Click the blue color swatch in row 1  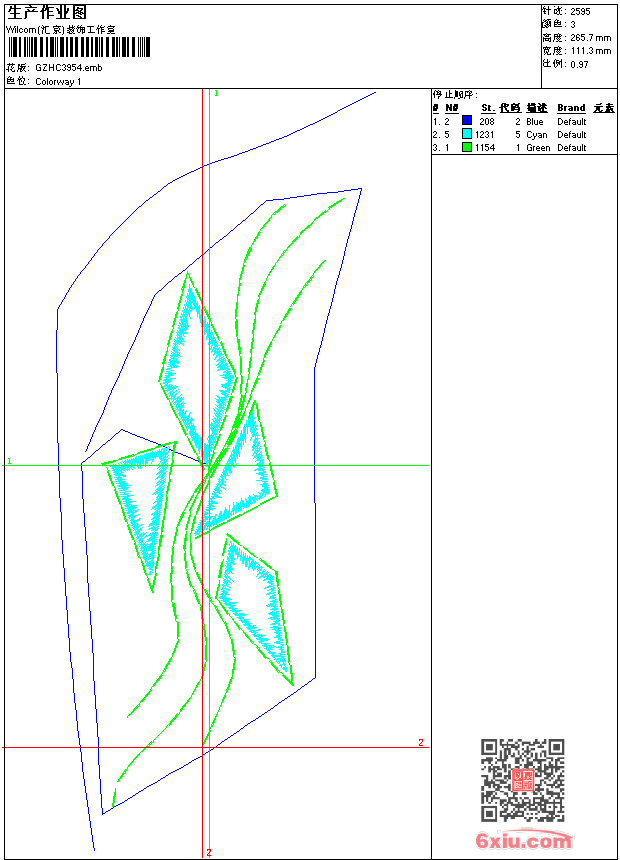467,121
